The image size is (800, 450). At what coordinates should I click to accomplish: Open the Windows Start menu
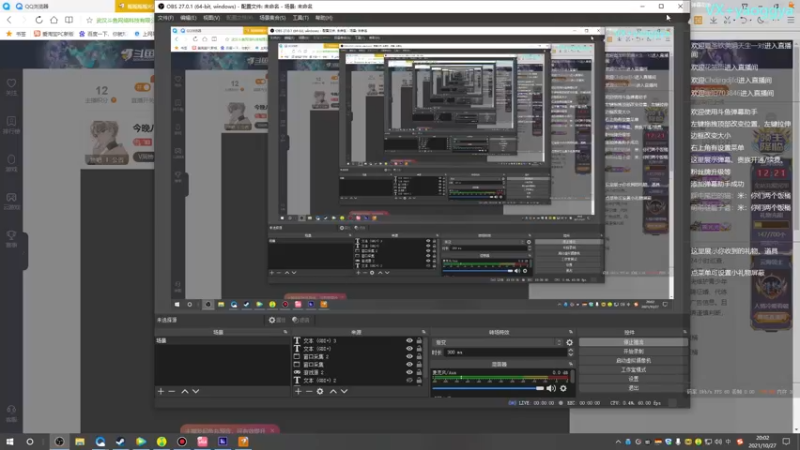coord(9,442)
